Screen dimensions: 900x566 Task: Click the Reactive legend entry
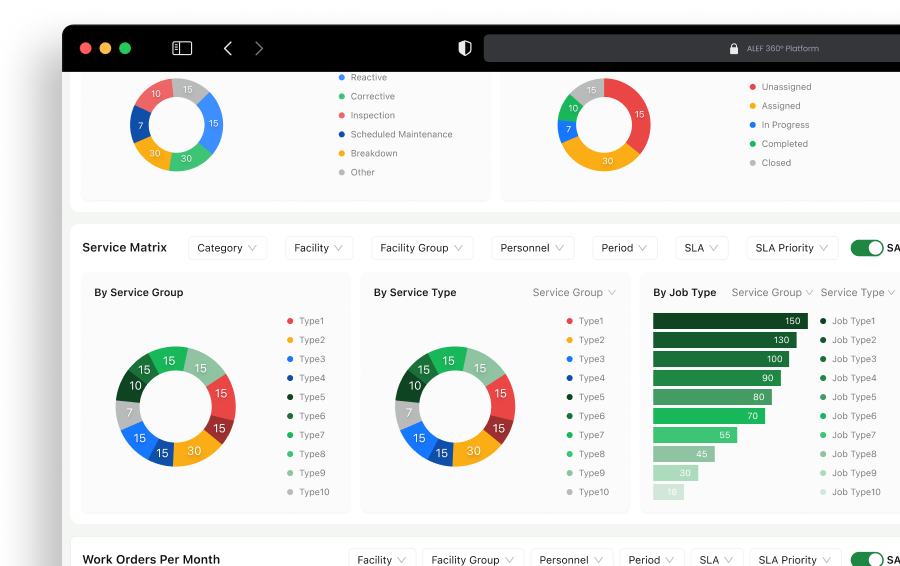pyautogui.click(x=363, y=77)
